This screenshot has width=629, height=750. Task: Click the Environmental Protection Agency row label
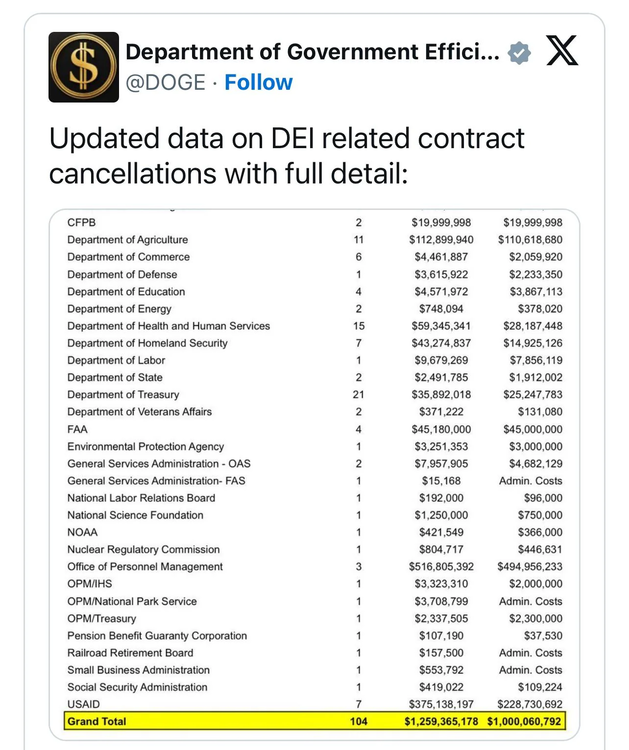(x=145, y=446)
